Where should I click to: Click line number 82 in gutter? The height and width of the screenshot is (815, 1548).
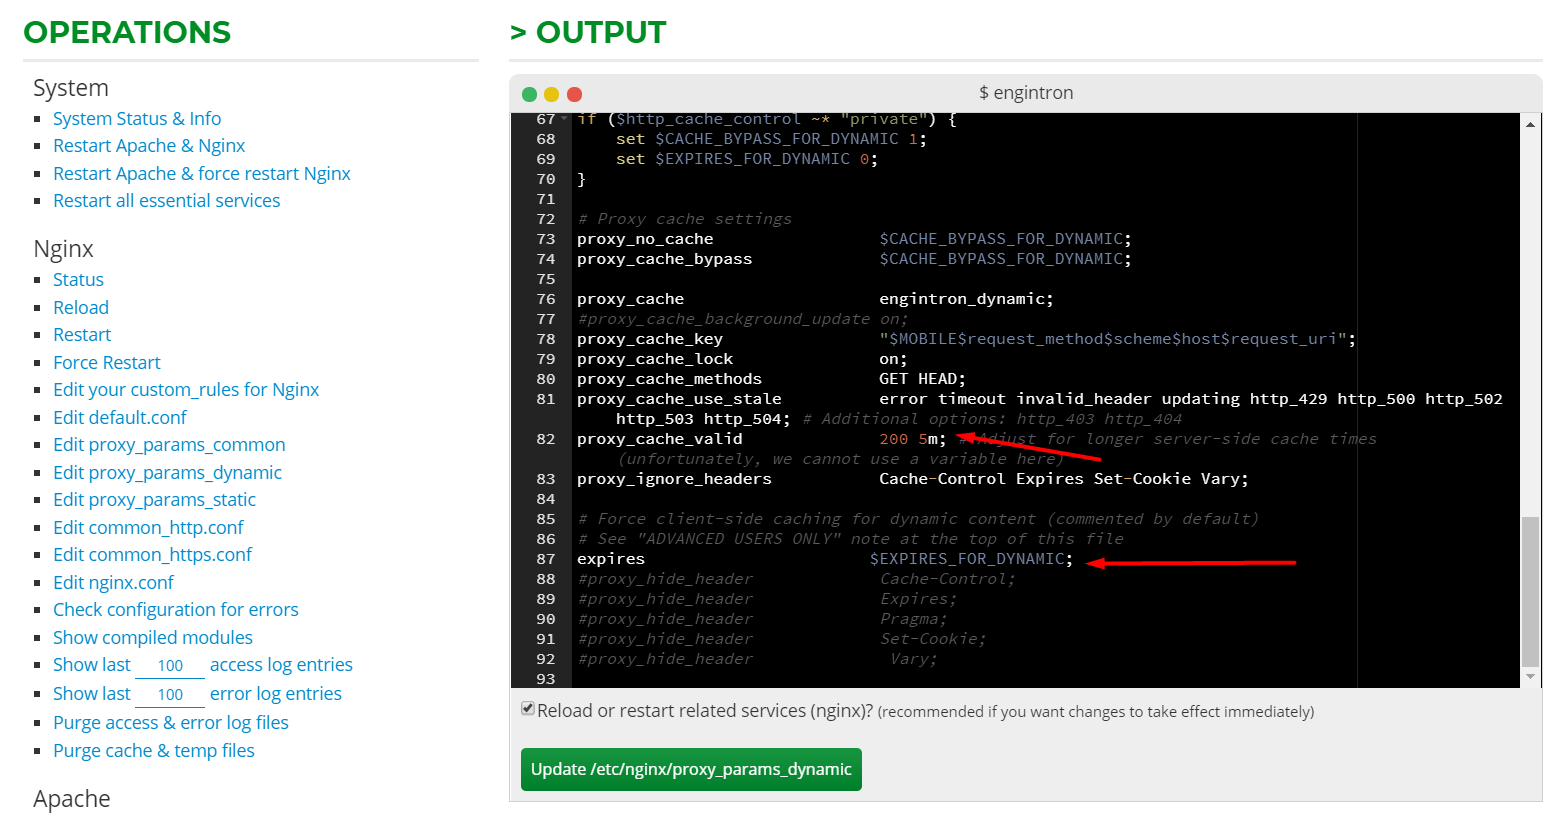545,439
